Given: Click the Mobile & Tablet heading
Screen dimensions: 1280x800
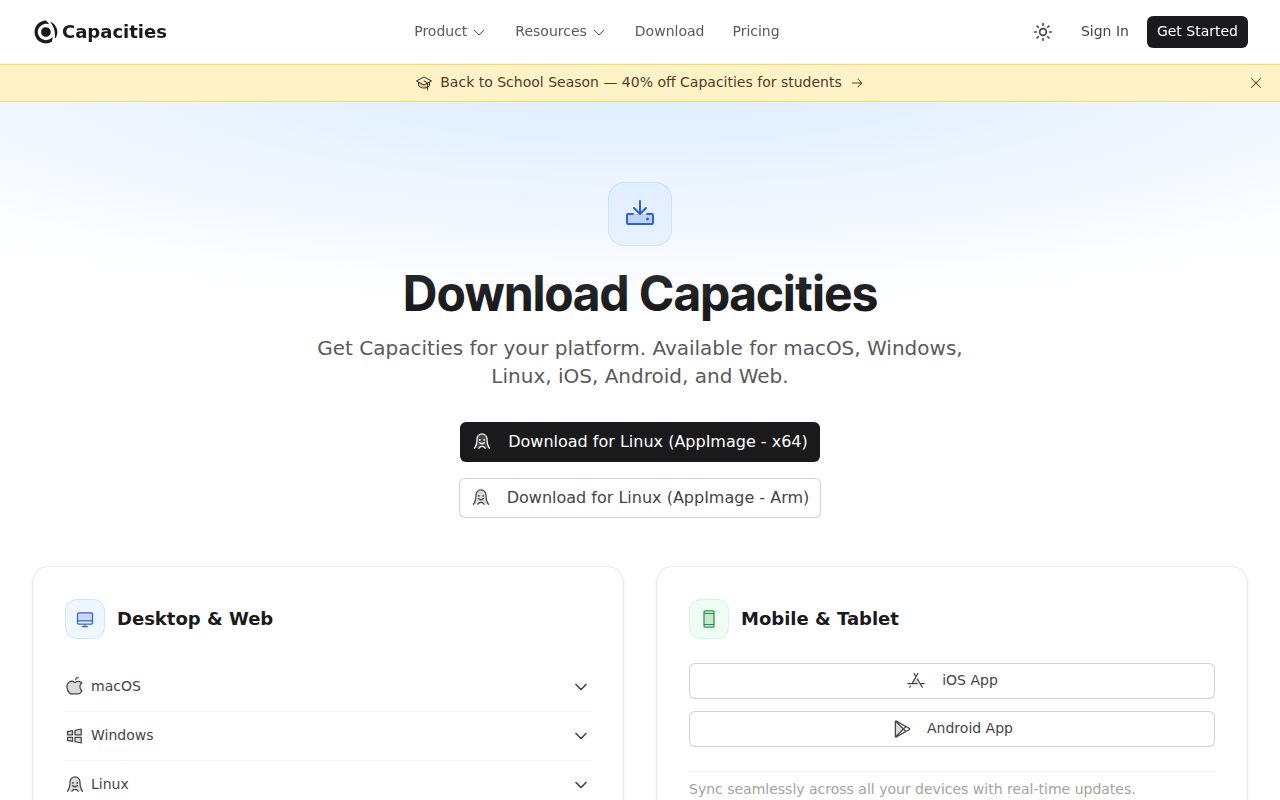Looking at the screenshot, I should (820, 619).
